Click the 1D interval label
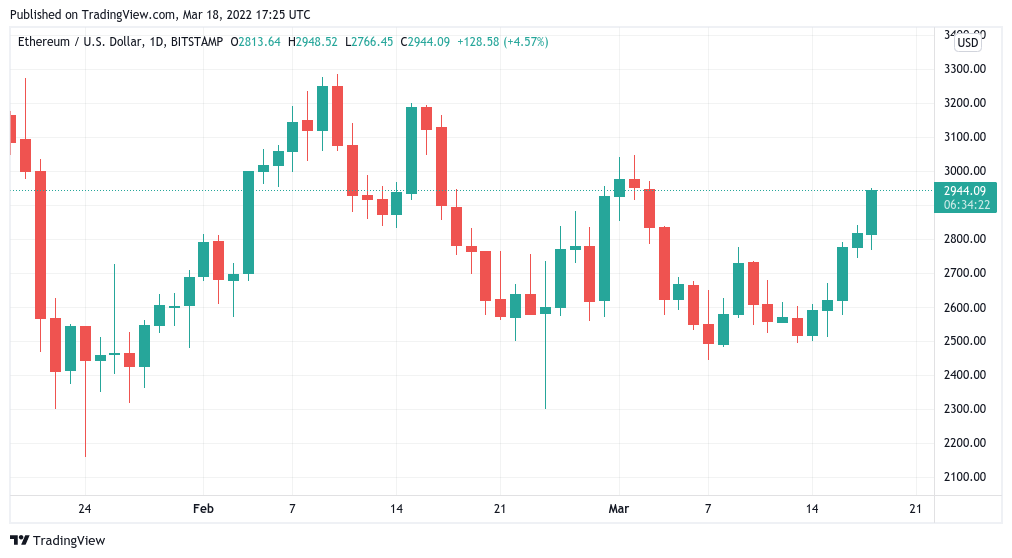This screenshot has height=558, width=1012. [x=156, y=42]
